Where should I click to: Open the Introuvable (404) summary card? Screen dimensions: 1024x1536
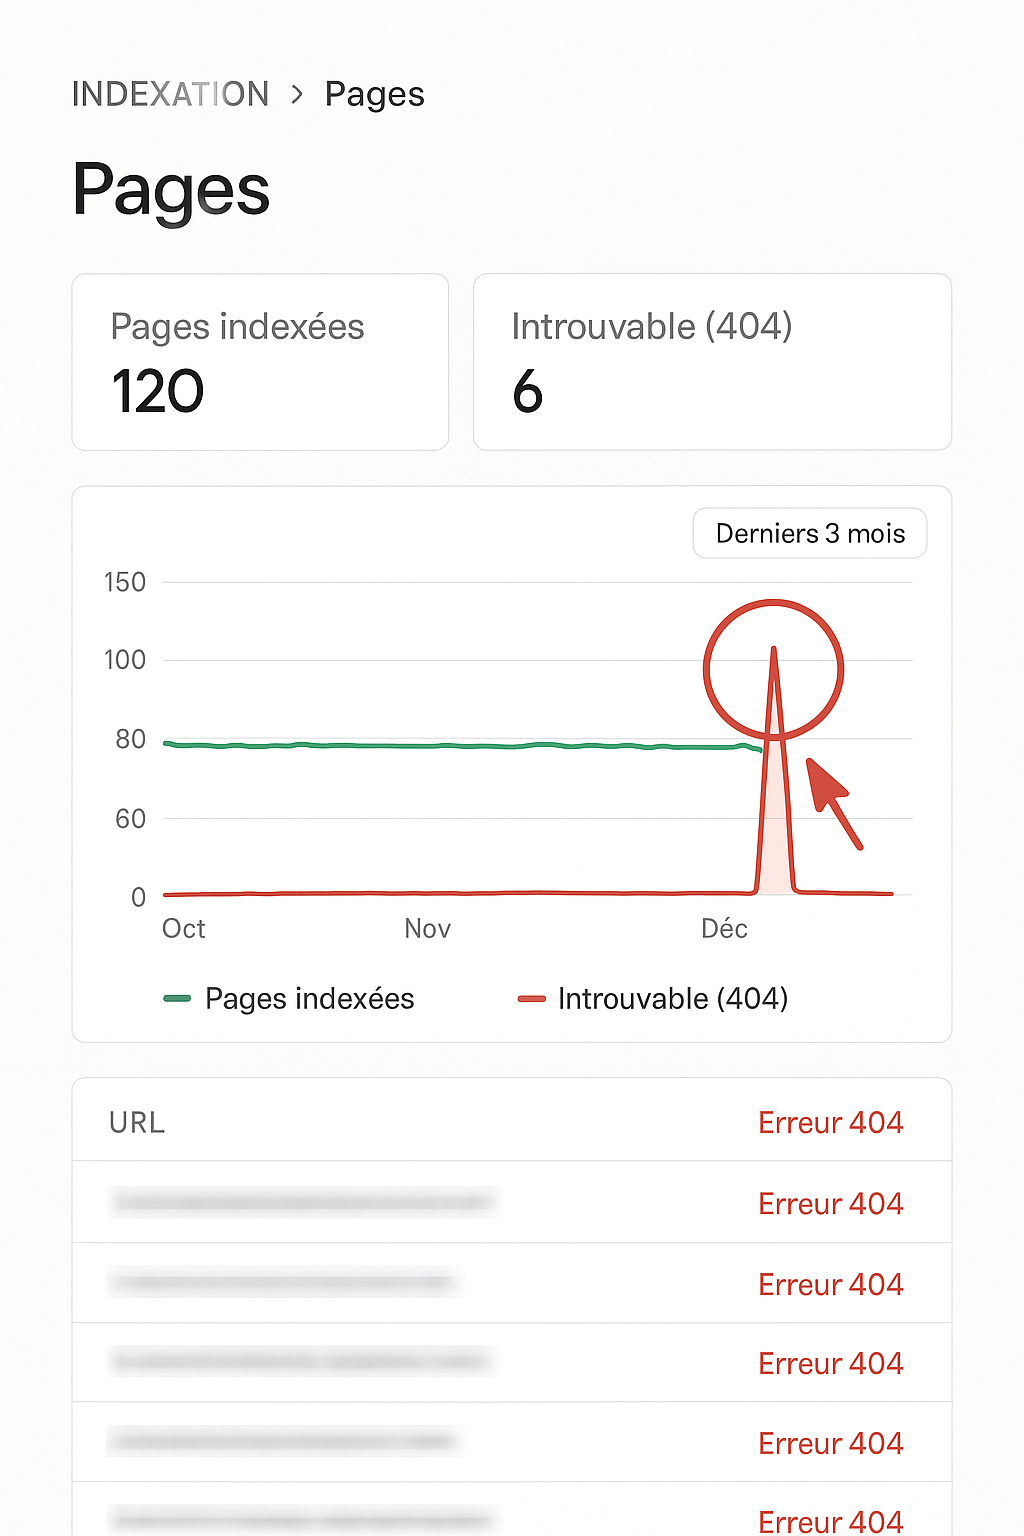click(x=711, y=361)
